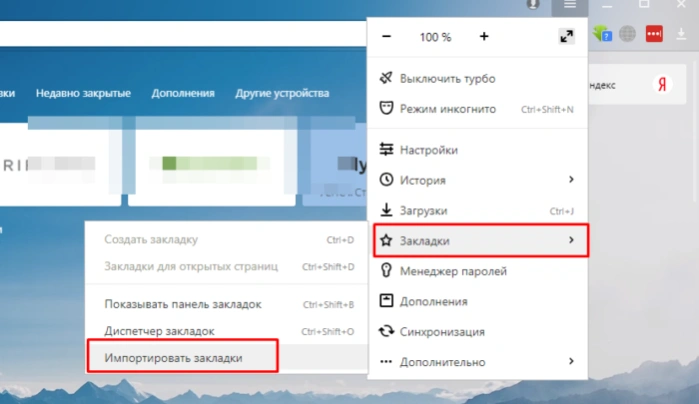Click the Закладки star icon
Screen dimensions: 699x404
386,240
